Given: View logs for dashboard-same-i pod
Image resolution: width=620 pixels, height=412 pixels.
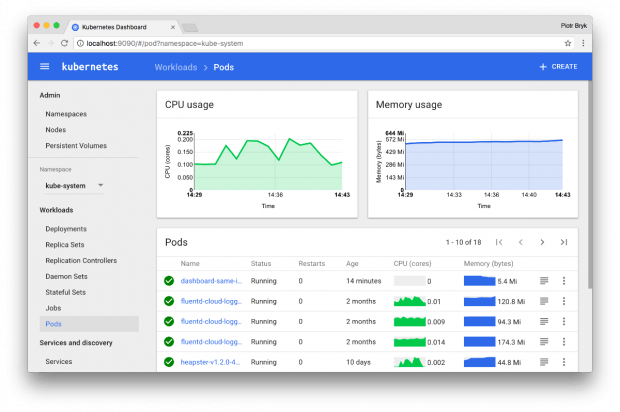Looking at the screenshot, I should click(x=544, y=281).
